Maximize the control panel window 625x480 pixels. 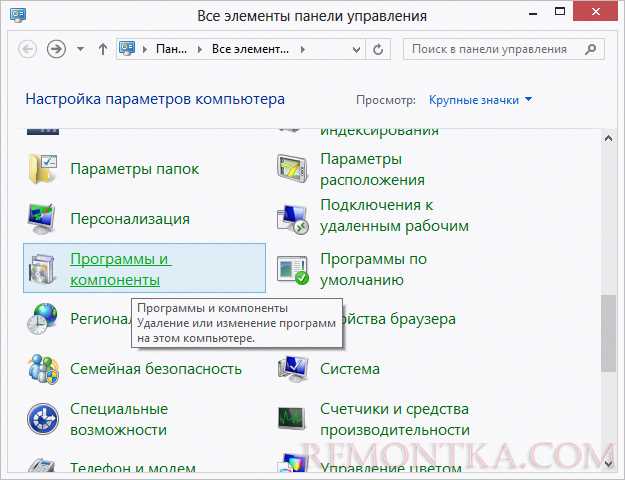(x=560, y=12)
